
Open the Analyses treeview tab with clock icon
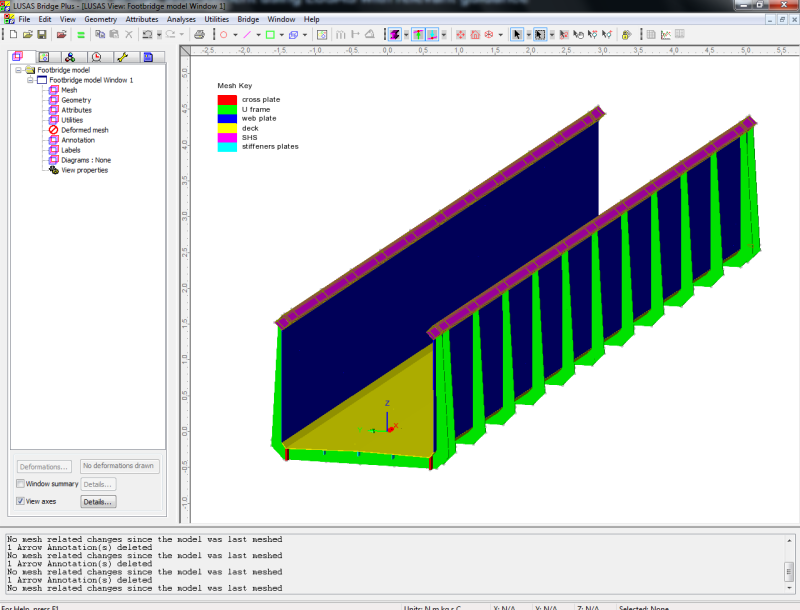pyautogui.click(x=96, y=57)
